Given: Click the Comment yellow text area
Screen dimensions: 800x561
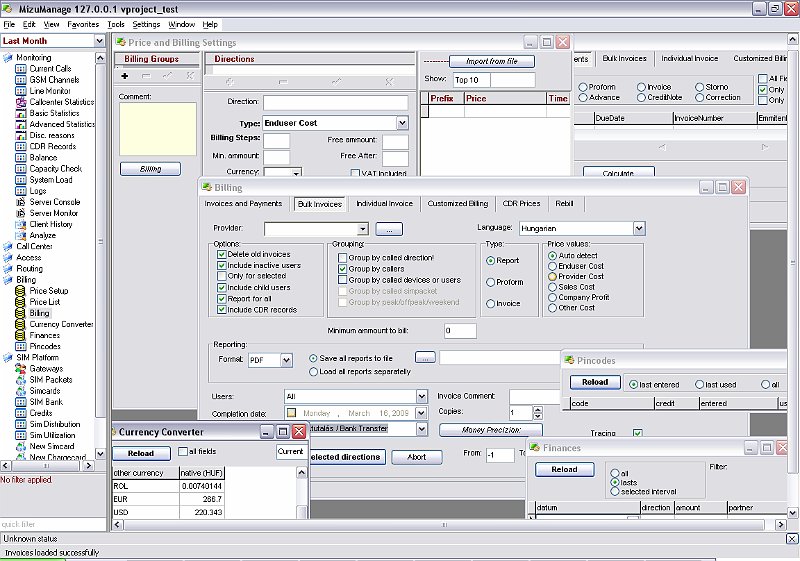Looking at the screenshot, I should coord(158,129).
